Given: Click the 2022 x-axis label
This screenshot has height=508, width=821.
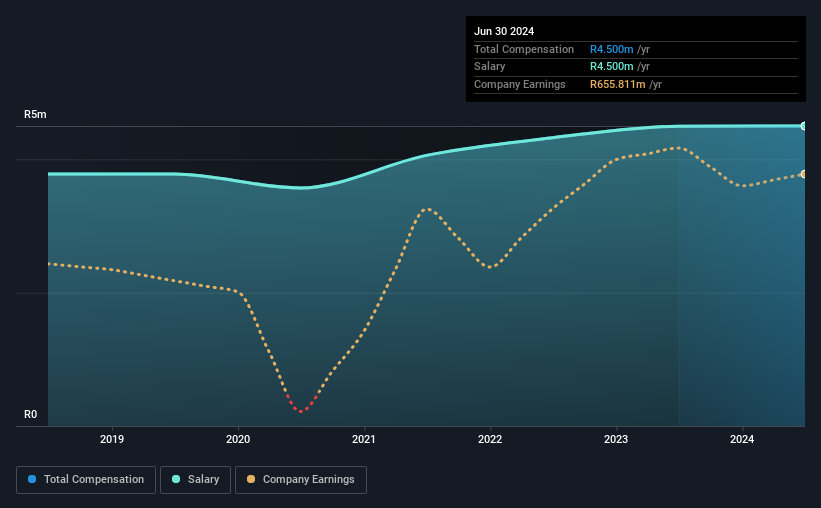Looking at the screenshot, I should [x=490, y=439].
